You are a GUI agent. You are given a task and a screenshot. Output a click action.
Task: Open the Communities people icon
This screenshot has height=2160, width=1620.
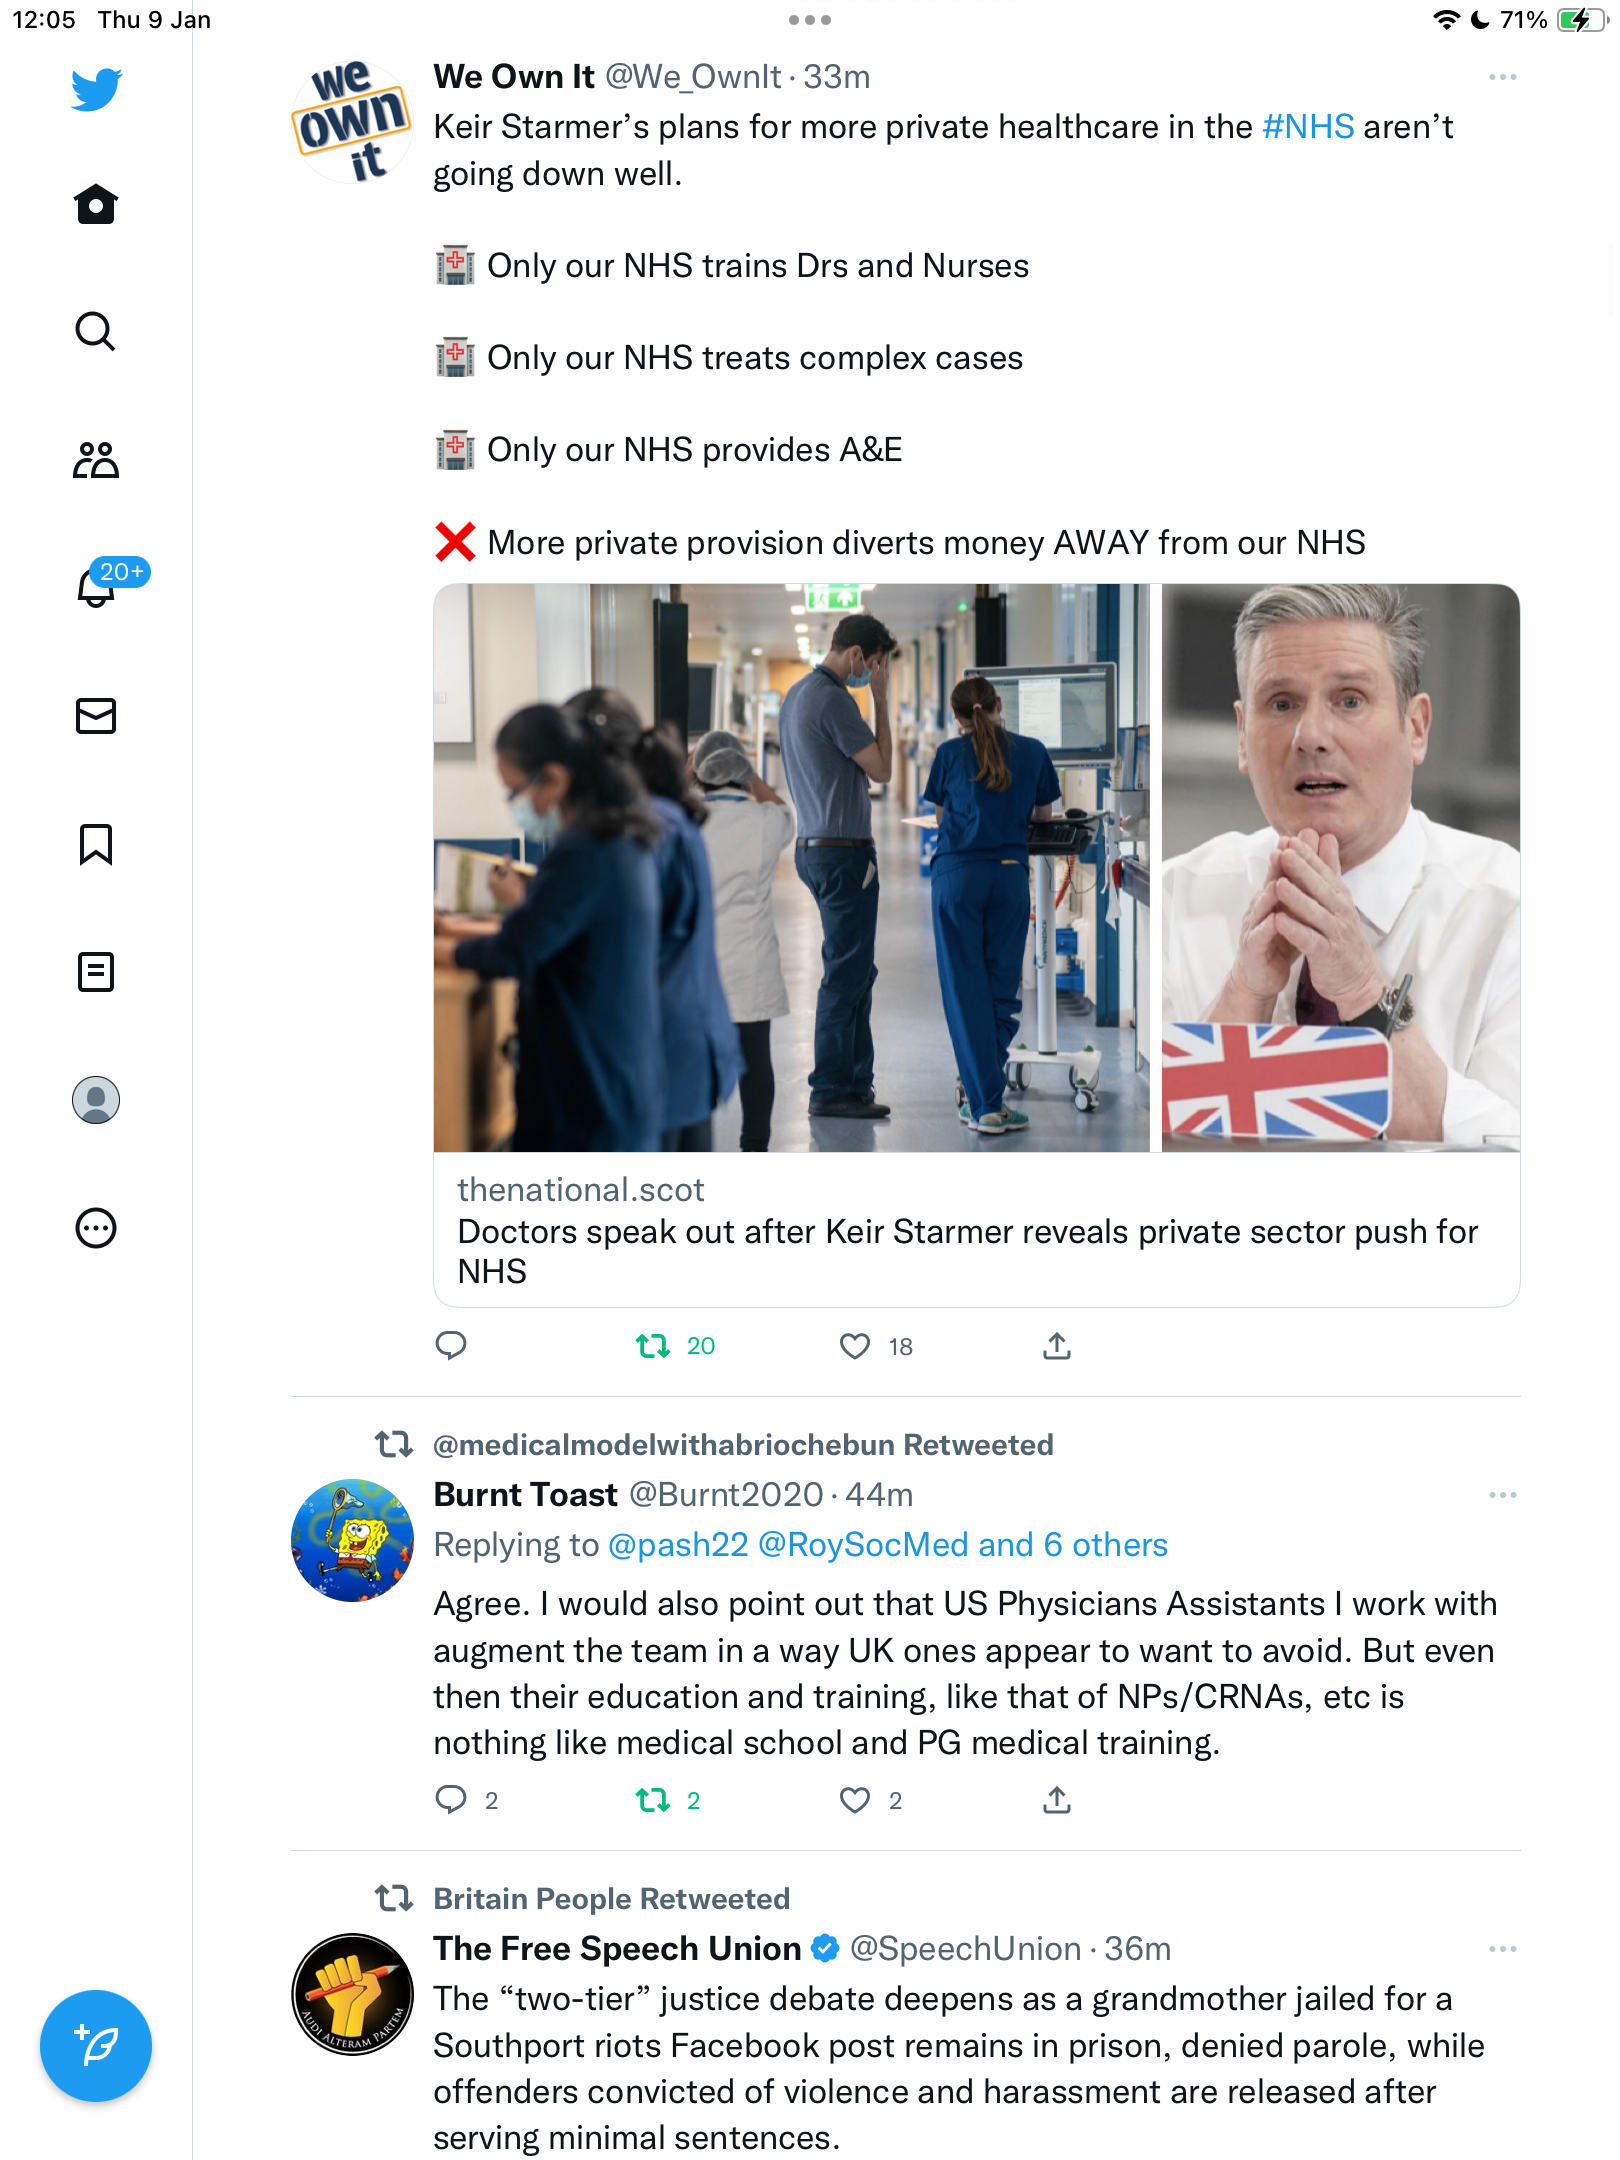point(96,460)
